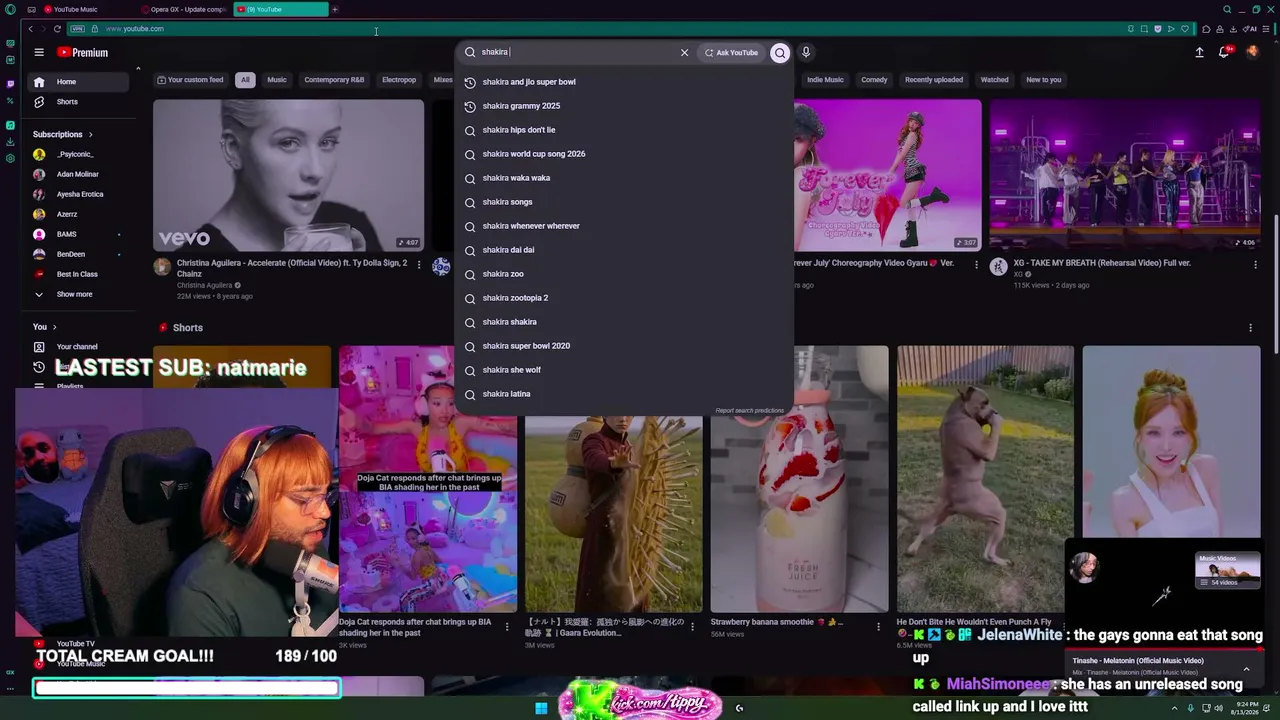Screen dimensions: 1280x720
Task: Select the Contemporary R&B filter chip
Action: coord(334,80)
